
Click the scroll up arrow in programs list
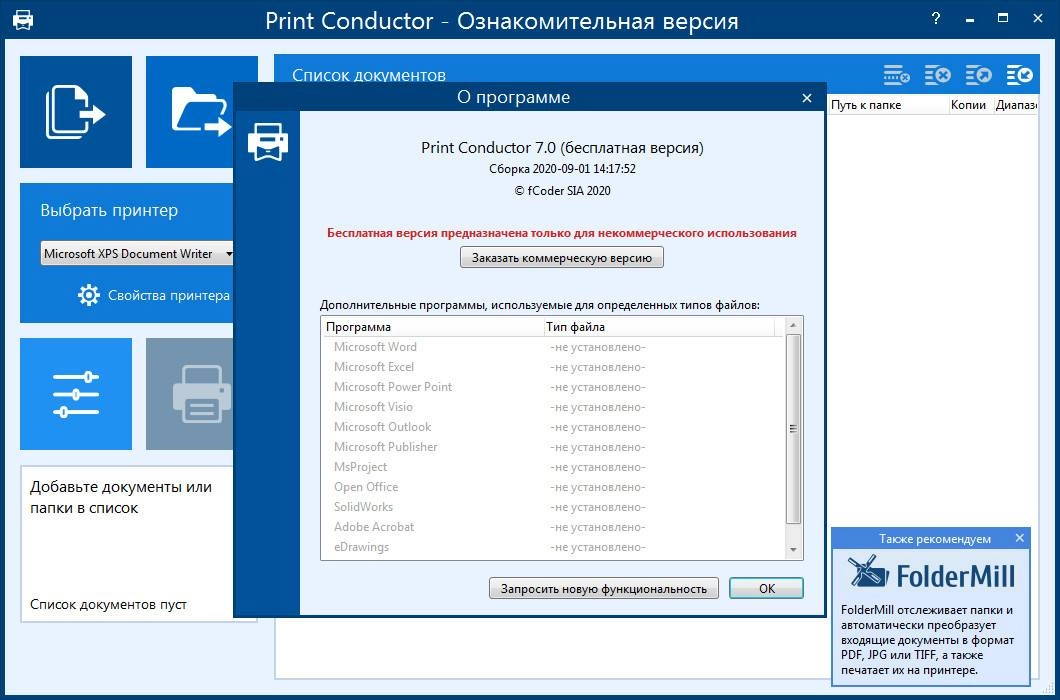(x=794, y=325)
